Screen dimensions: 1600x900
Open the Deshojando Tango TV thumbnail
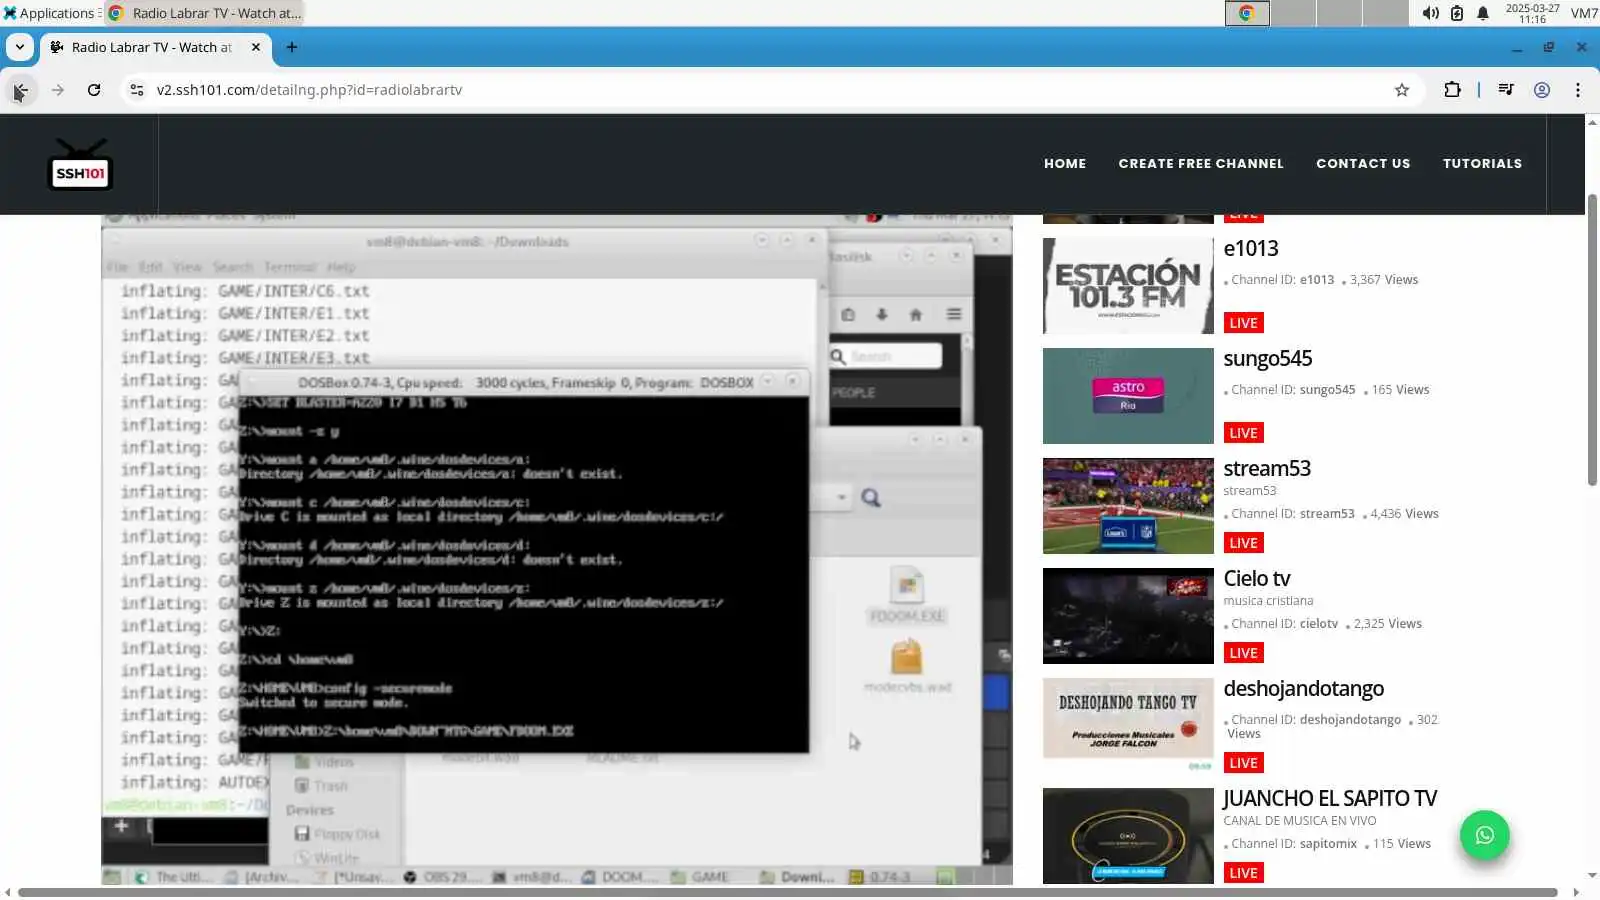pyautogui.click(x=1128, y=726)
